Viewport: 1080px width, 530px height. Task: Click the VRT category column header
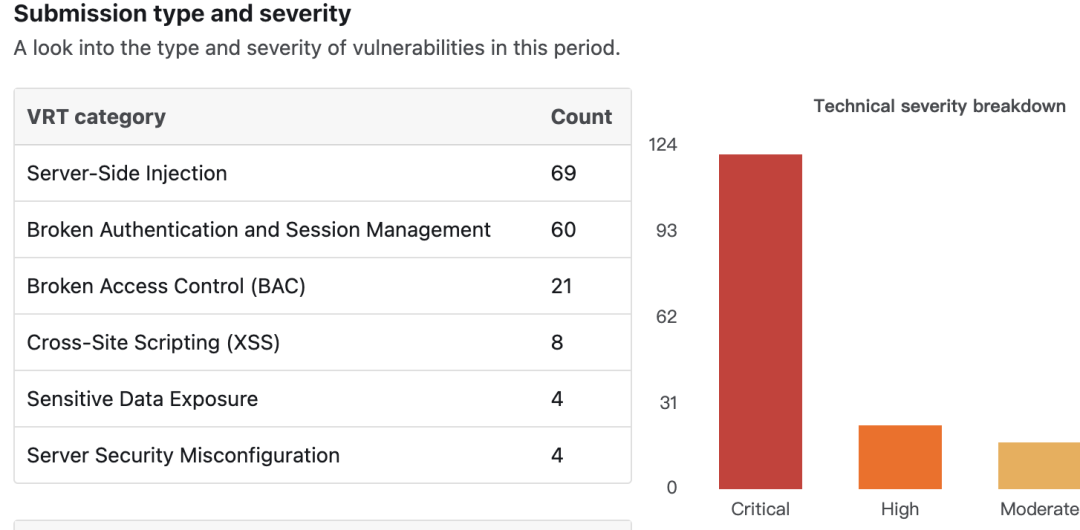pos(96,117)
